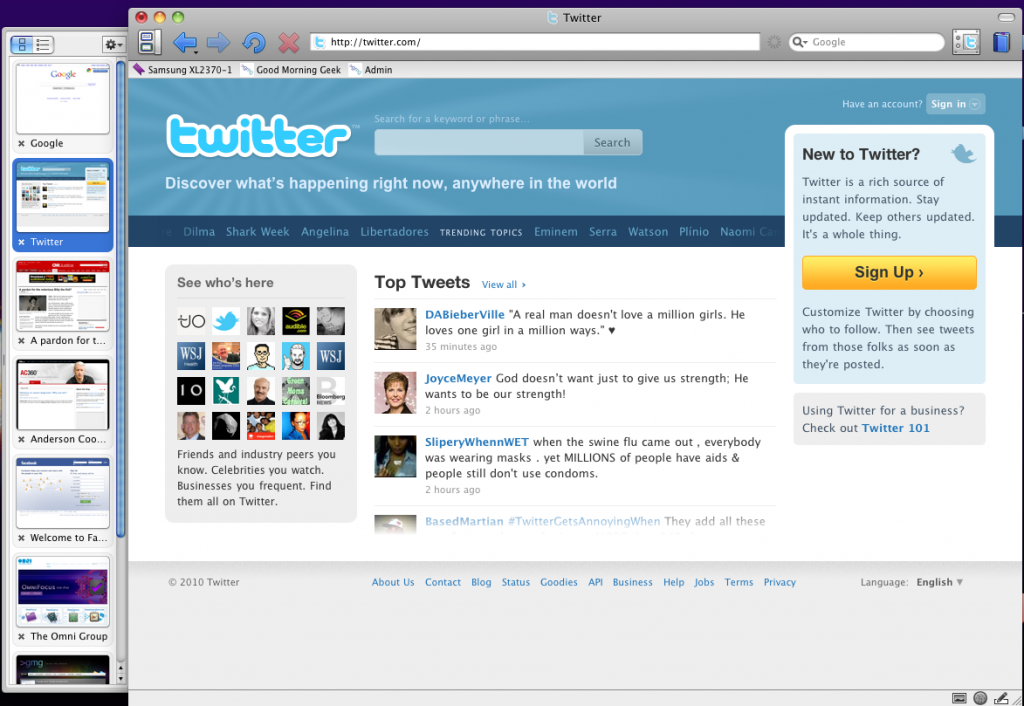Open the Privacy footer link

(780, 582)
